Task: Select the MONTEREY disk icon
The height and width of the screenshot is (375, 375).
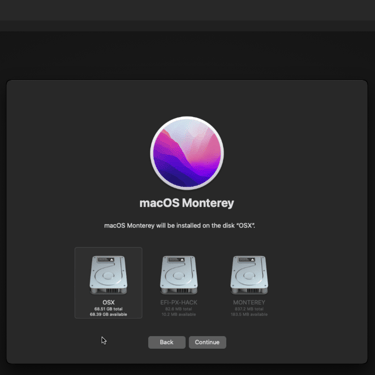Action: (249, 275)
